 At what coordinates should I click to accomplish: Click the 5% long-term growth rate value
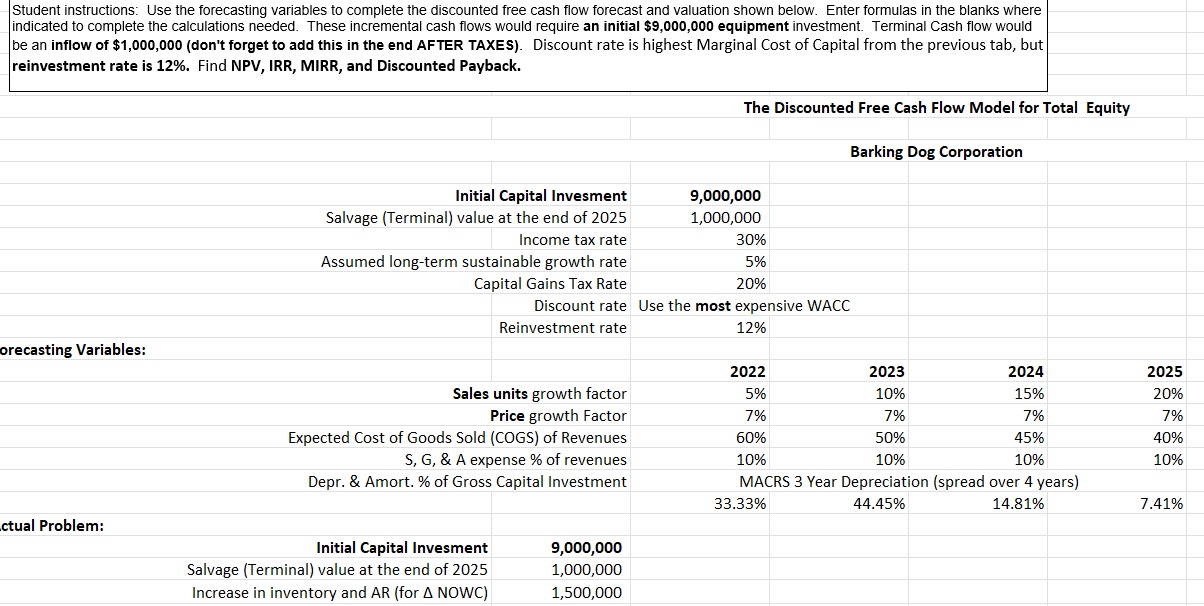click(755, 261)
